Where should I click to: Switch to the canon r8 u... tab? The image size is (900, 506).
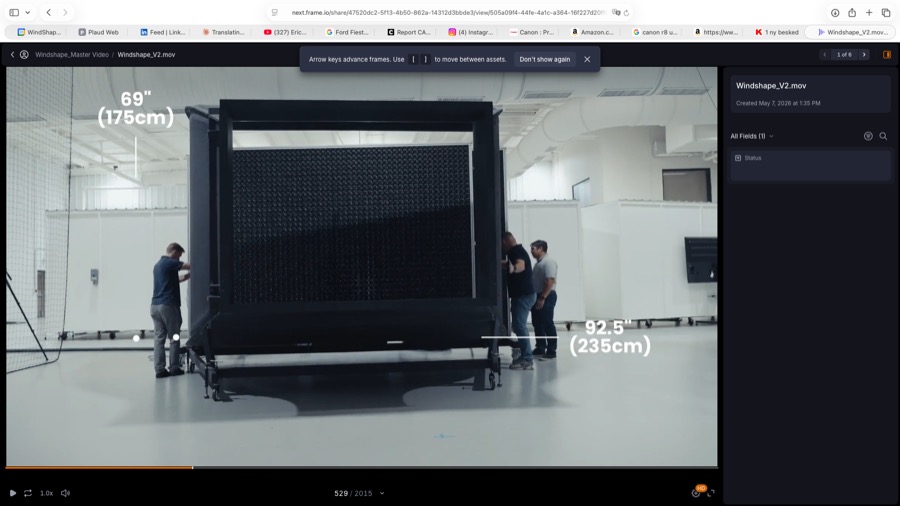[x=655, y=32]
